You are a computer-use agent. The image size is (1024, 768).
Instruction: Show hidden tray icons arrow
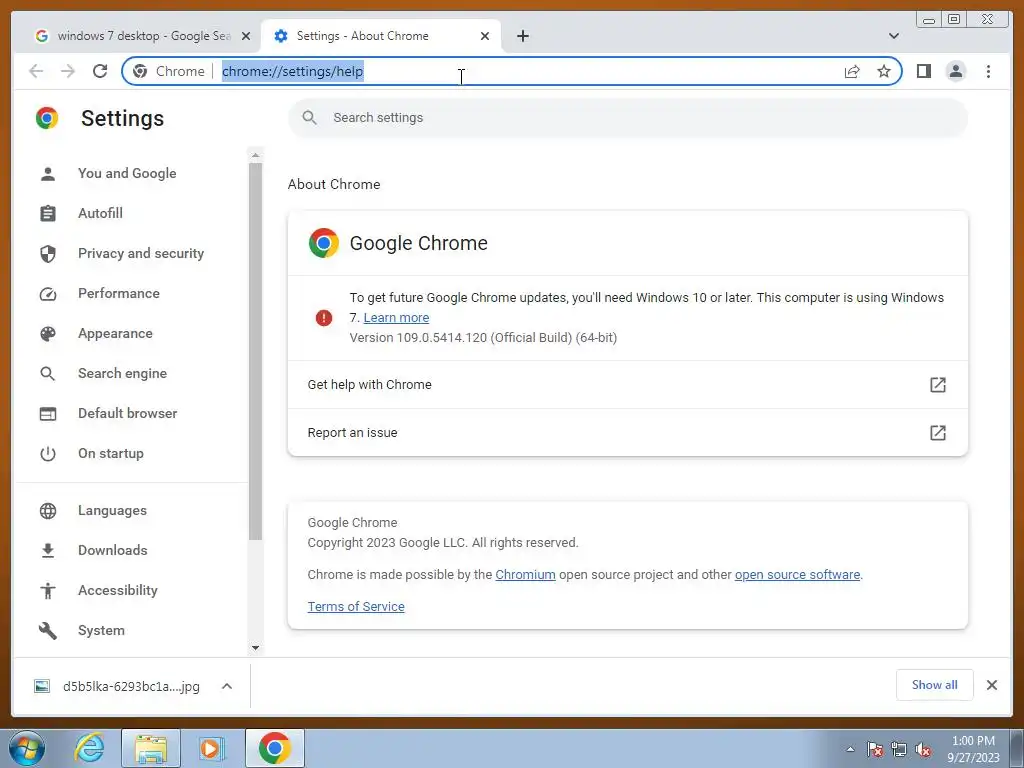coord(850,749)
